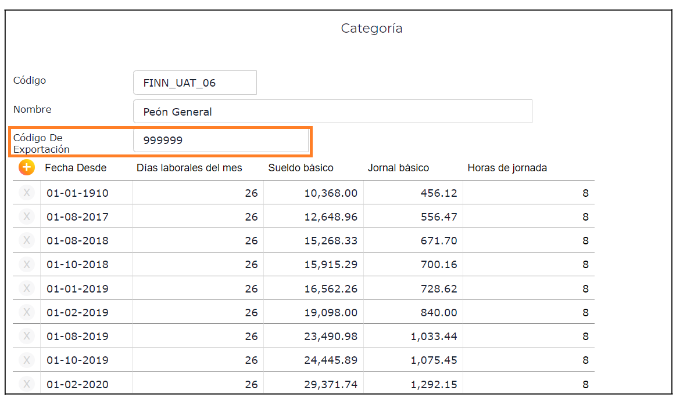
Task: Select the Jornal básico column header
Action: coord(398,168)
